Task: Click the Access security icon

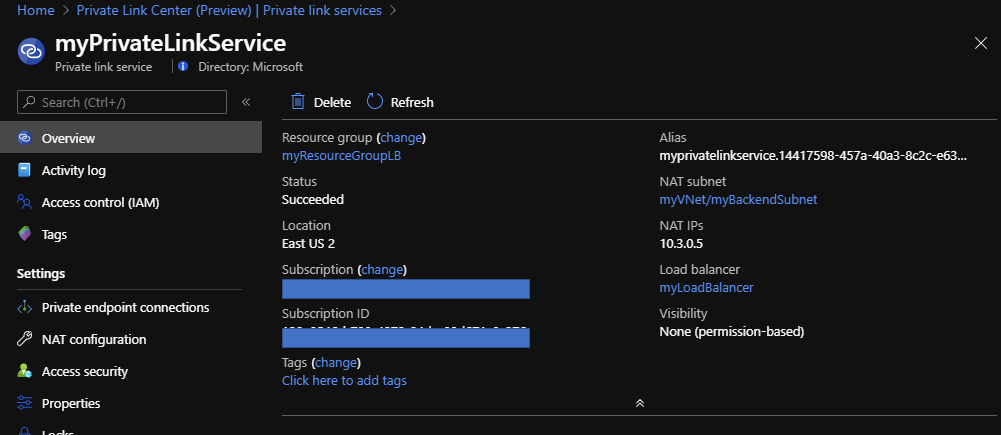Action: (x=24, y=371)
